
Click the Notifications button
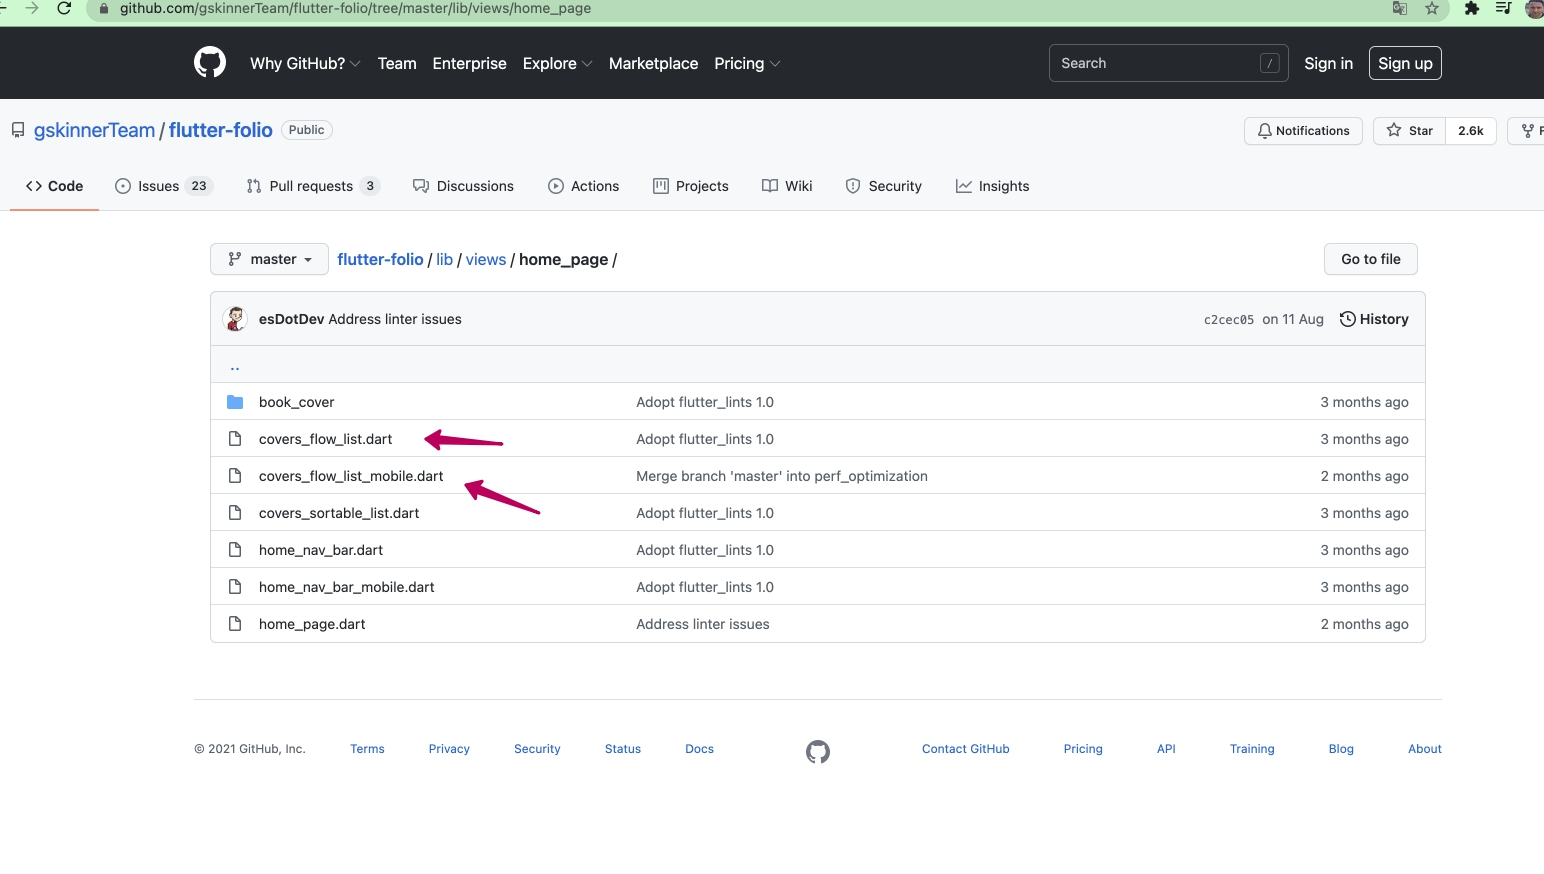[1303, 131]
